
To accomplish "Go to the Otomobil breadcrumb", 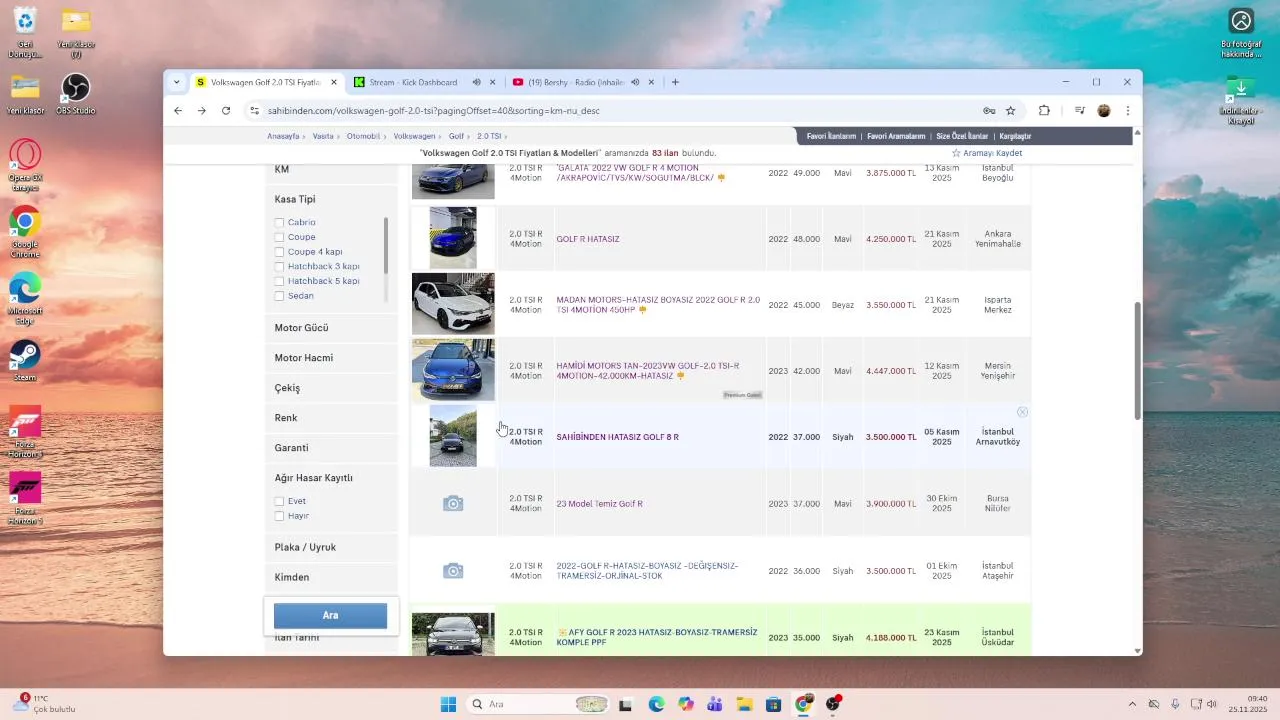I will click(363, 136).
